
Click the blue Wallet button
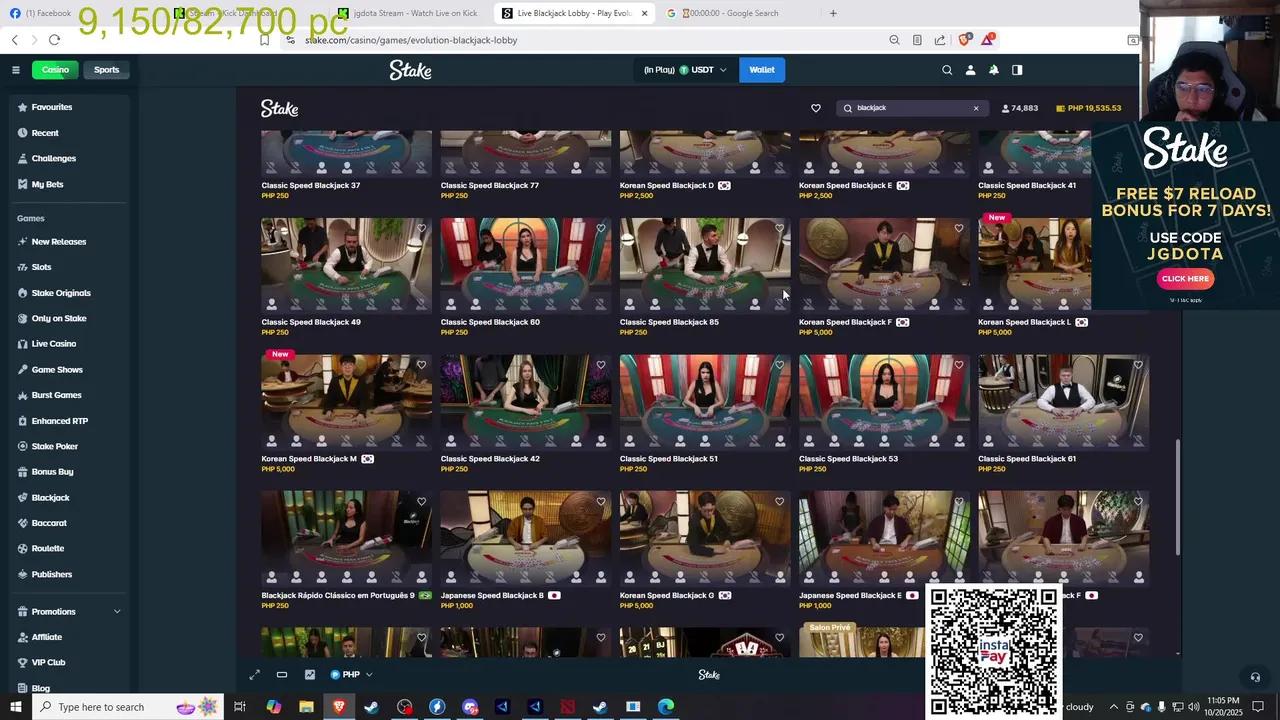[x=762, y=70]
